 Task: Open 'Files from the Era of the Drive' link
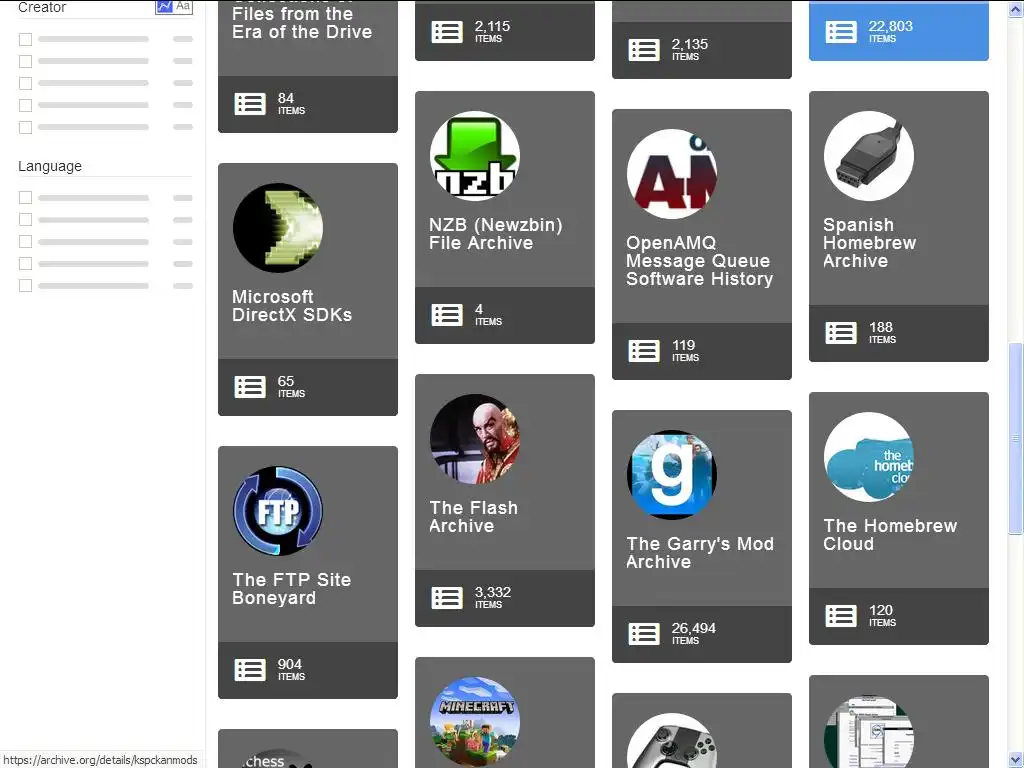coord(302,22)
